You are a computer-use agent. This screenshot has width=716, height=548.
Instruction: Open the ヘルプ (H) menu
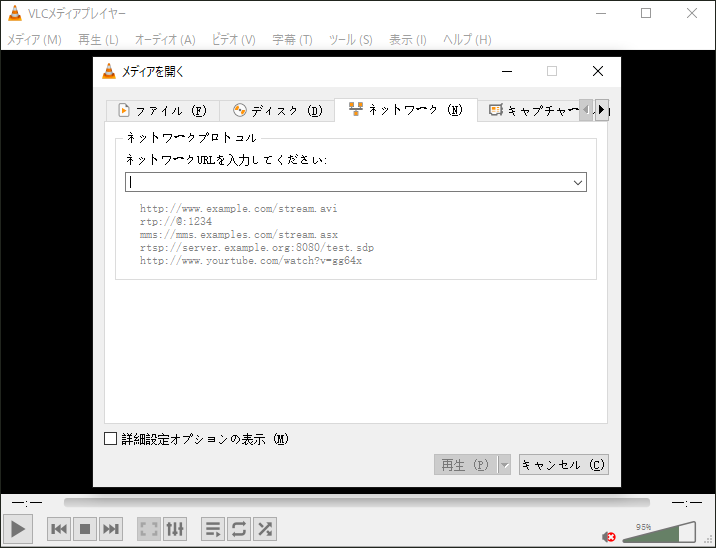[467, 40]
